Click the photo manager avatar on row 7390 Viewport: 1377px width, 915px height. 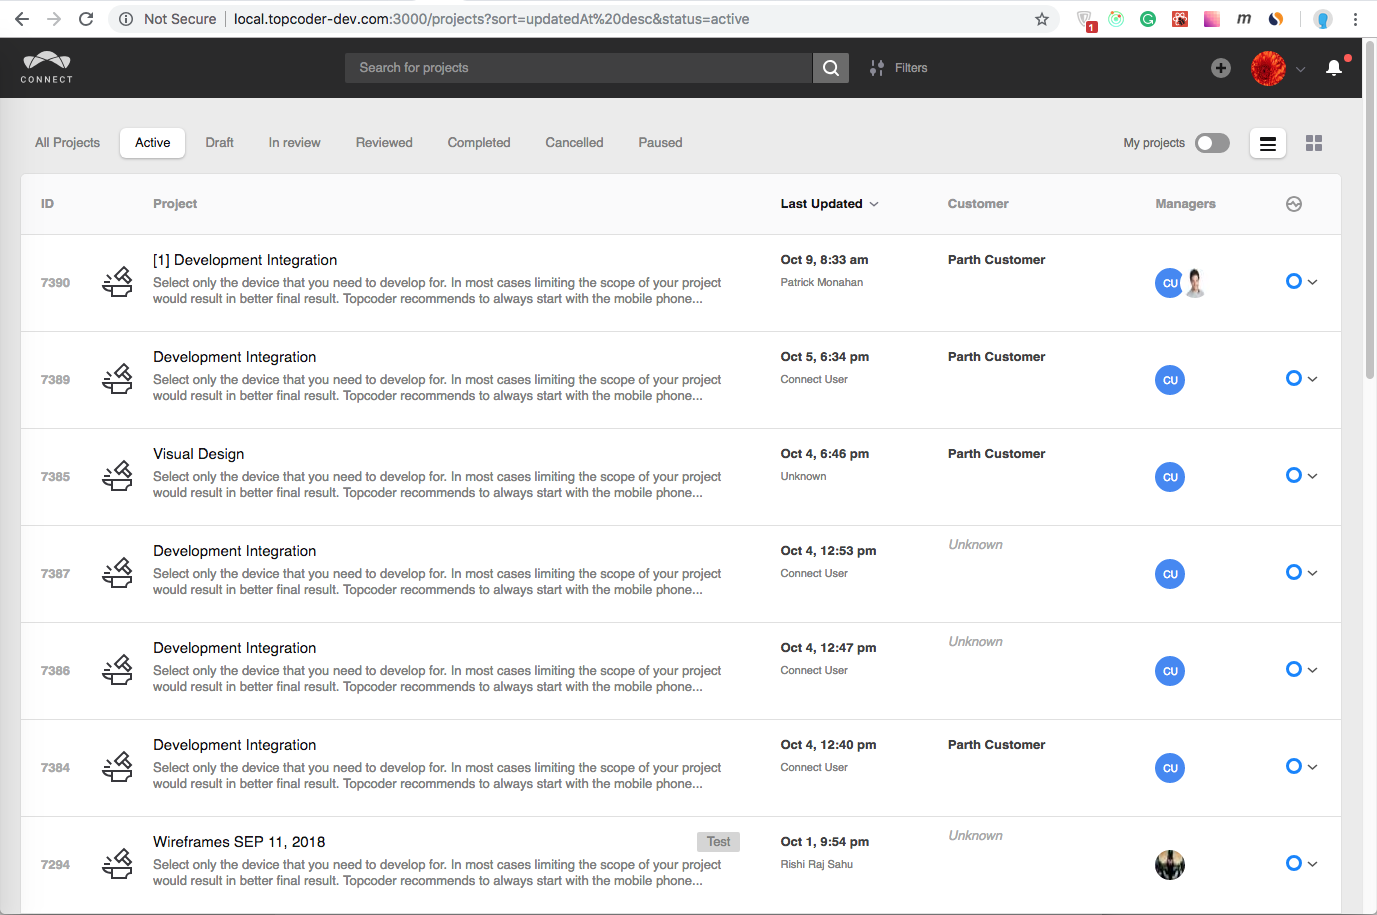coord(1195,283)
